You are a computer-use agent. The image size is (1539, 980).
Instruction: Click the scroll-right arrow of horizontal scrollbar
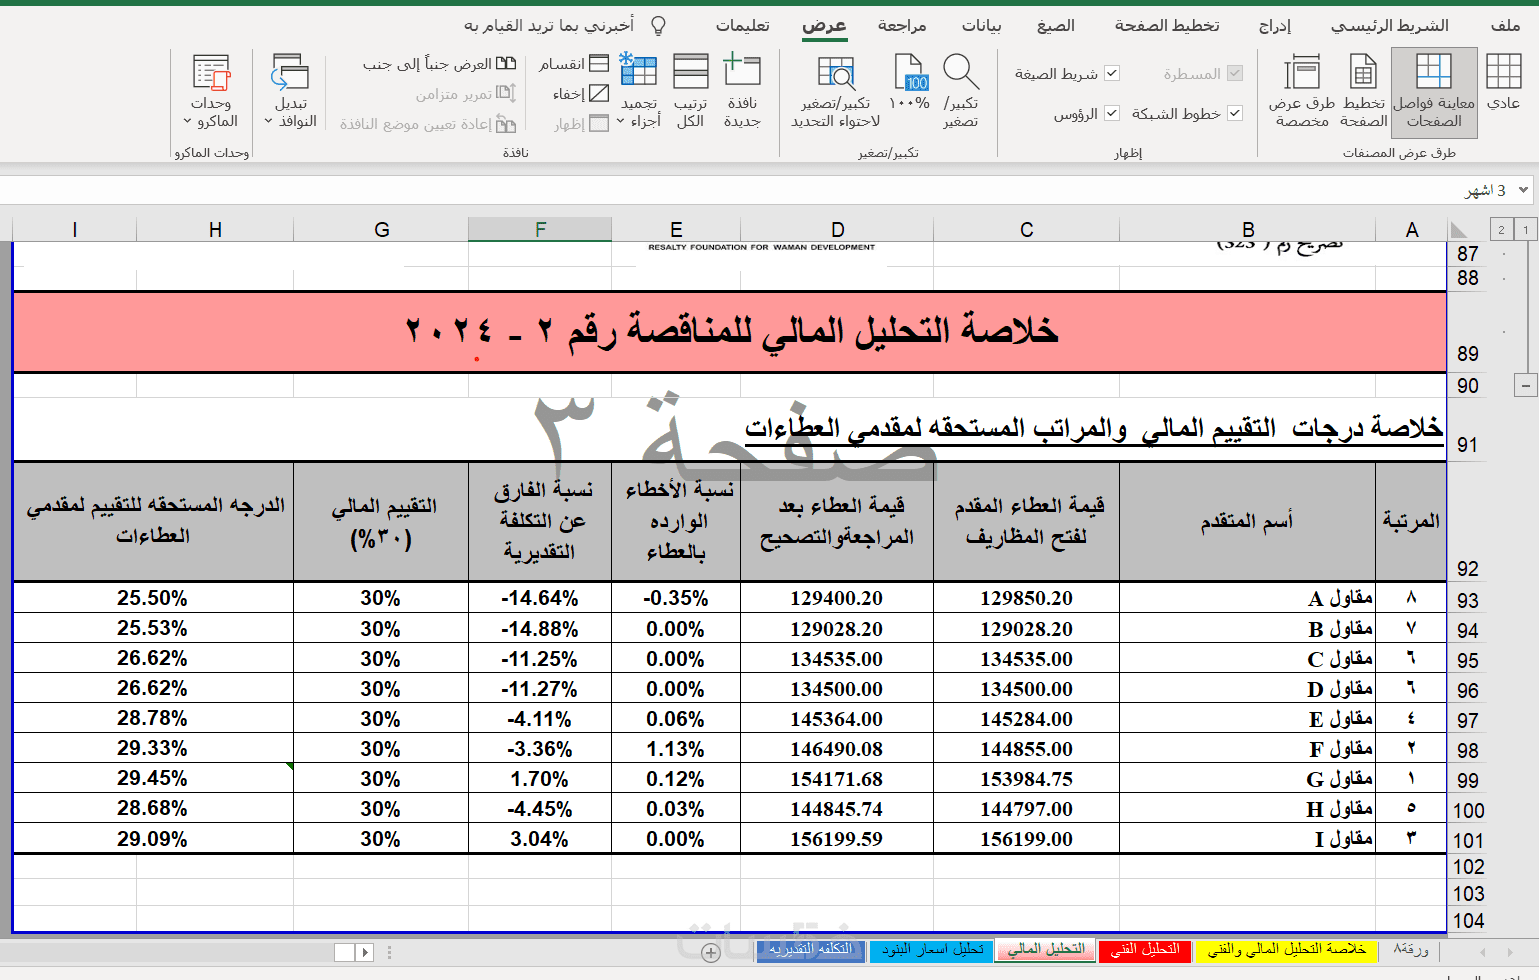click(365, 953)
